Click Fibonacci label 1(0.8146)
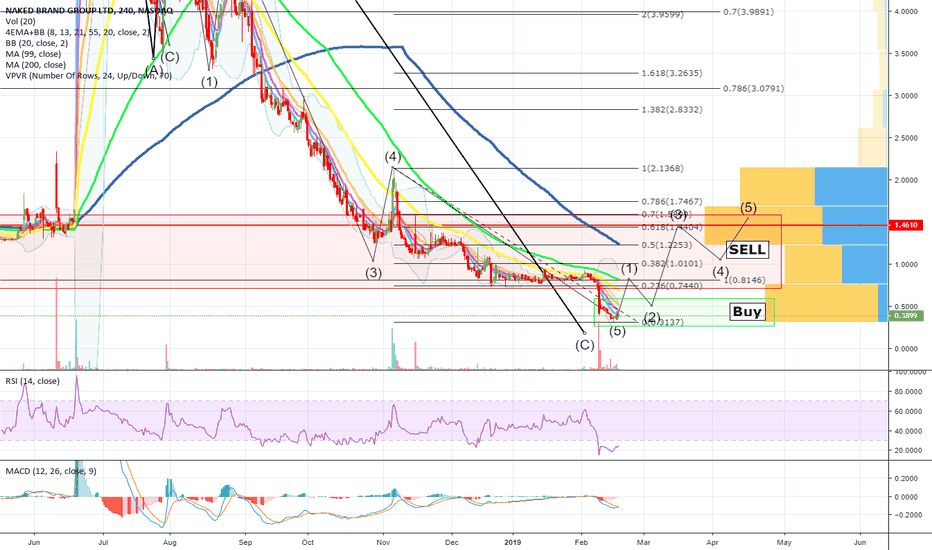Screen dimensions: 932x550 click(x=744, y=279)
